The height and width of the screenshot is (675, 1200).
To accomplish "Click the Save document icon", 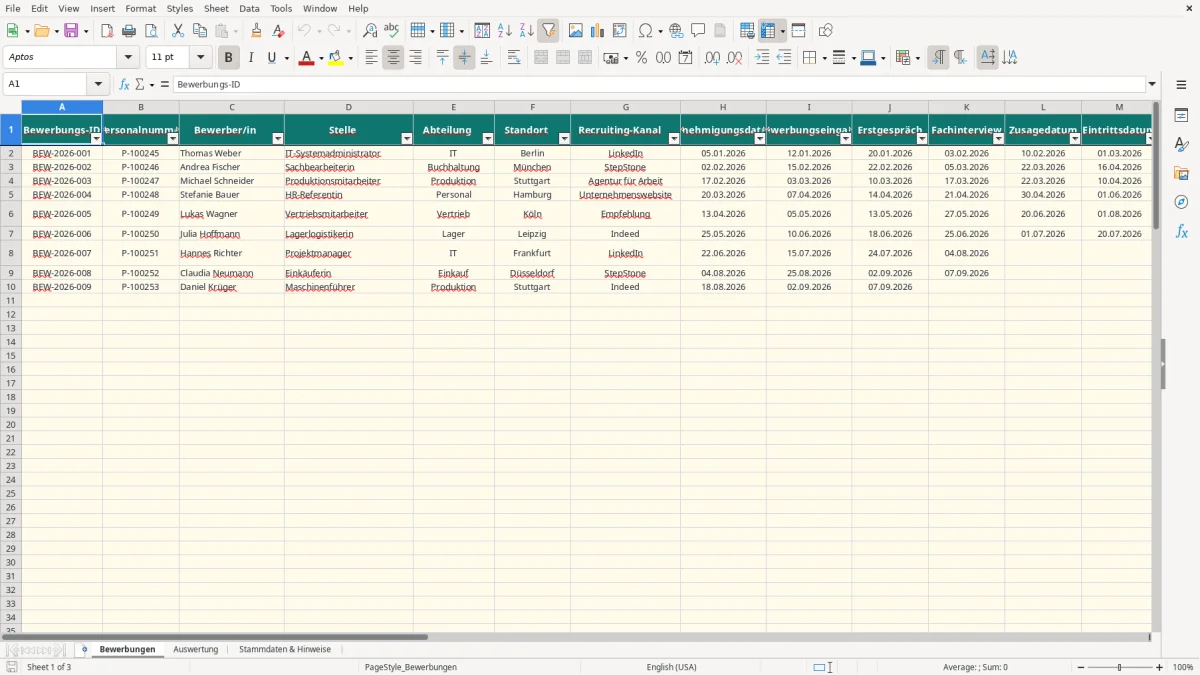I will tap(71, 31).
